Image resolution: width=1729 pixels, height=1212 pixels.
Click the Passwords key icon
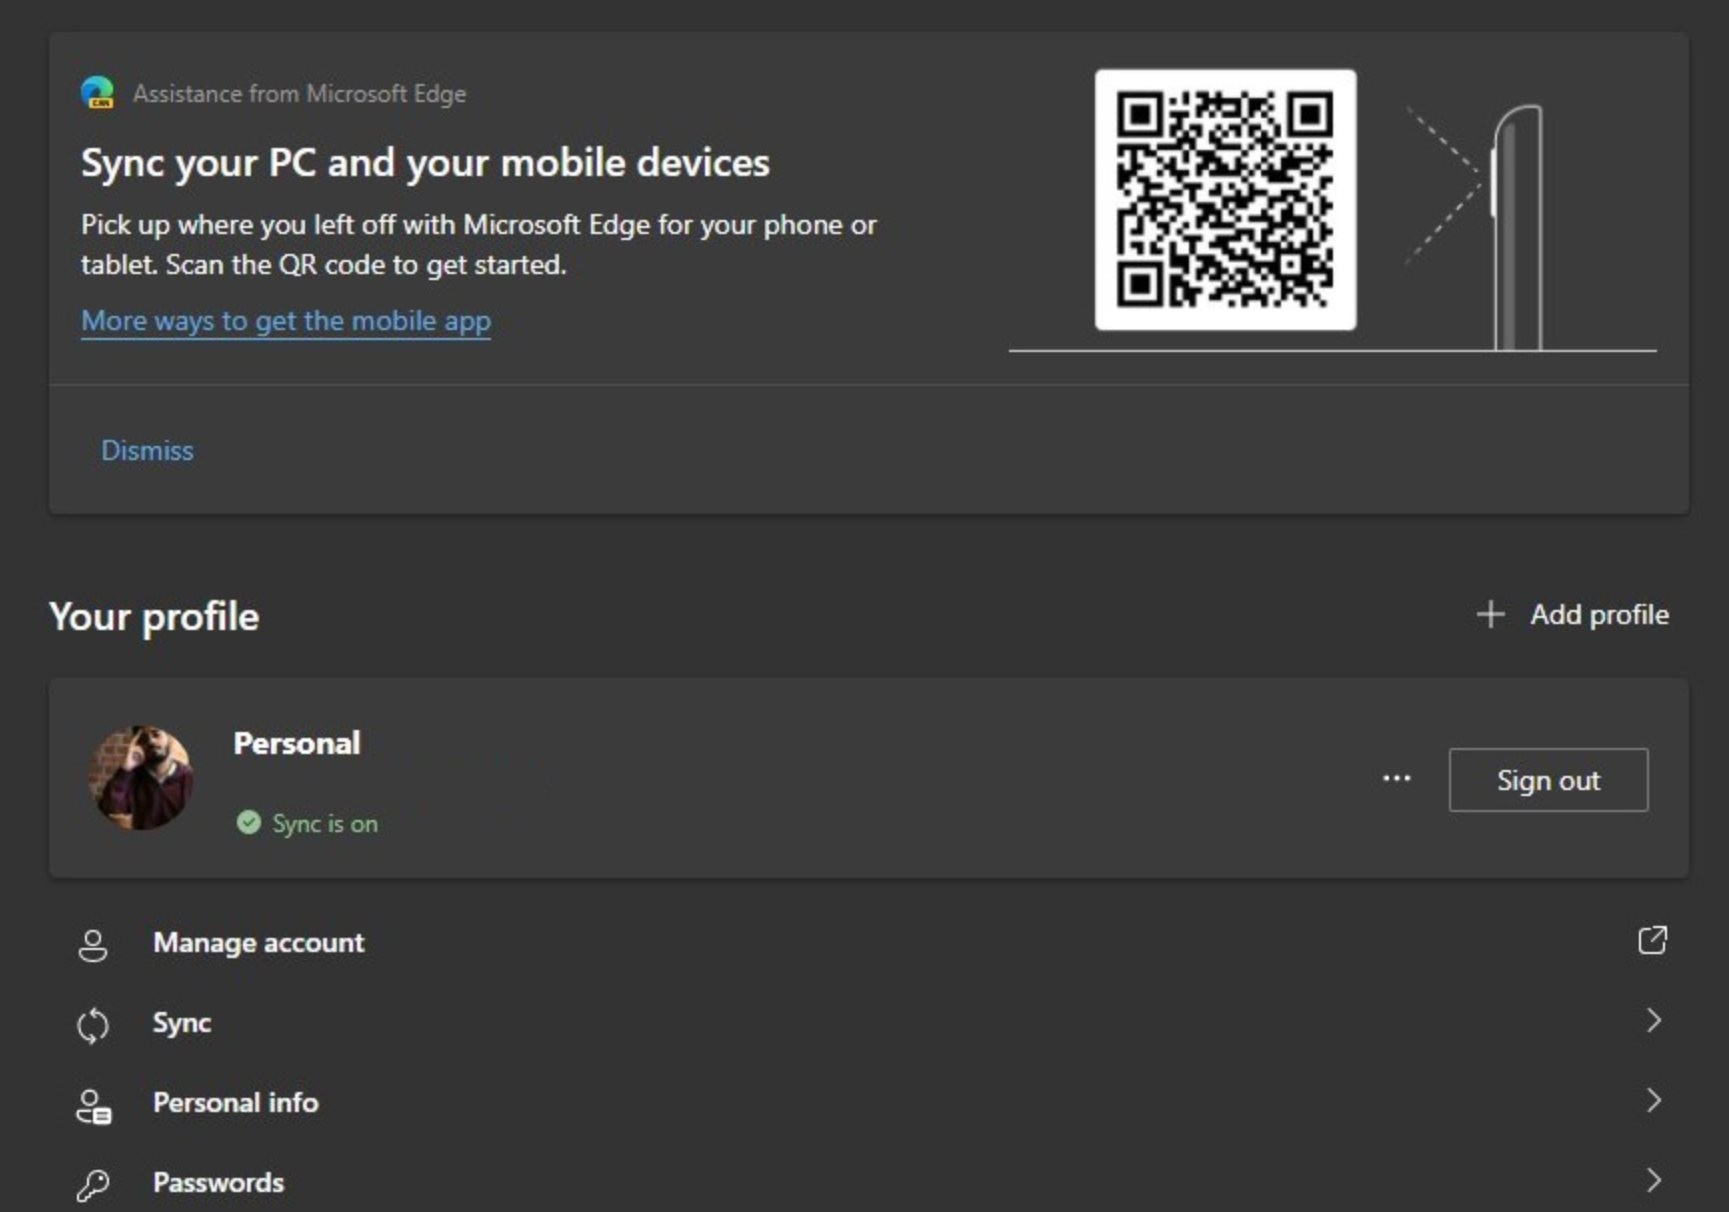click(x=93, y=1185)
